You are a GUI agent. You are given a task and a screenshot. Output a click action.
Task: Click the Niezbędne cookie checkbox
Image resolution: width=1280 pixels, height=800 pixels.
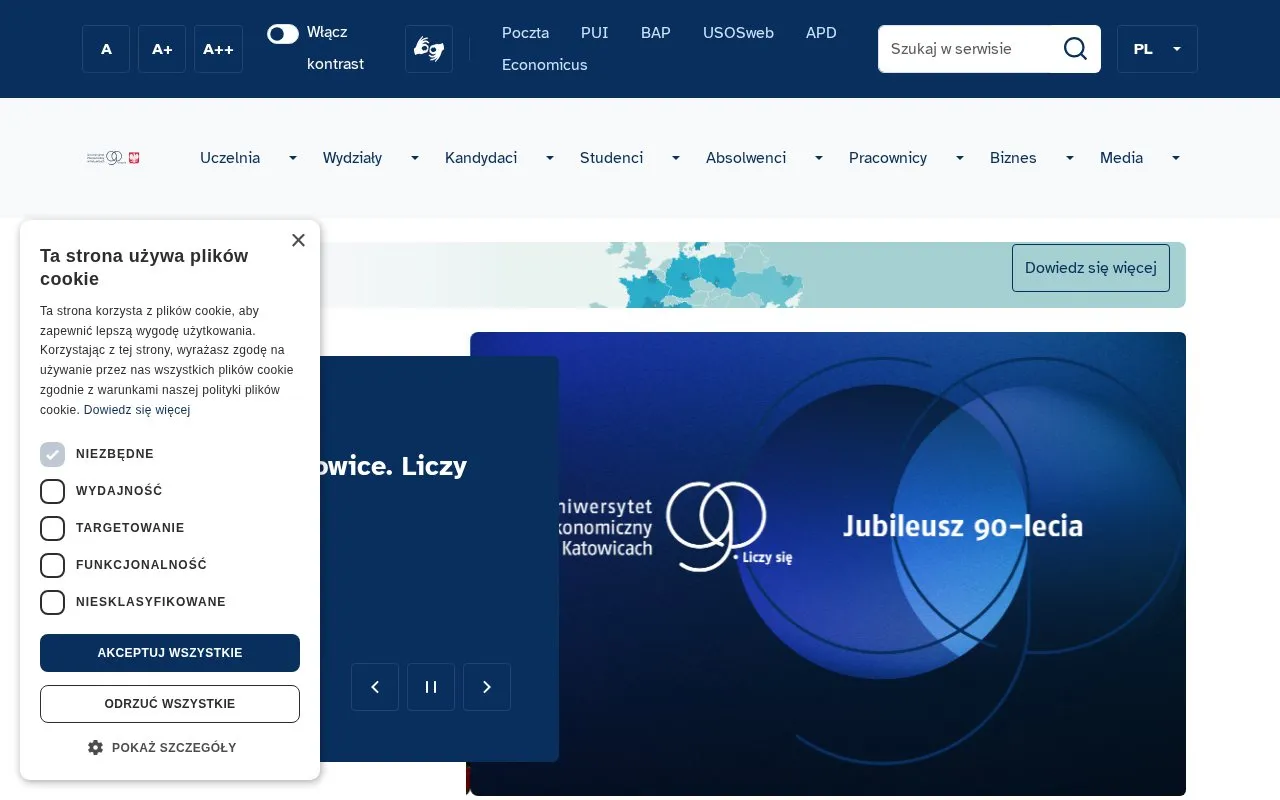tap(52, 454)
